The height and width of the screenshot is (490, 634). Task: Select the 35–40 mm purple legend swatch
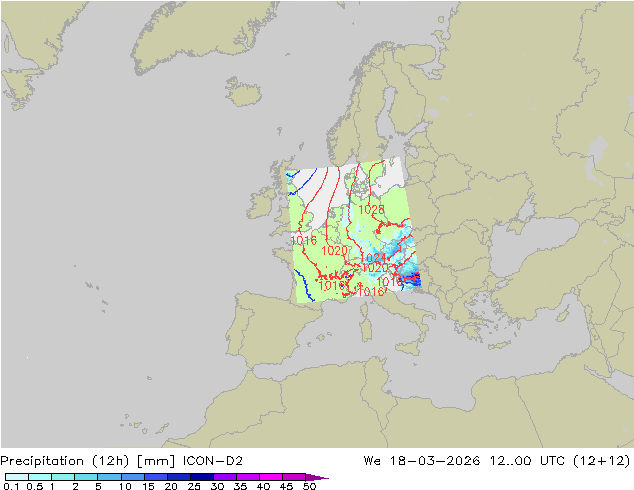(248, 477)
